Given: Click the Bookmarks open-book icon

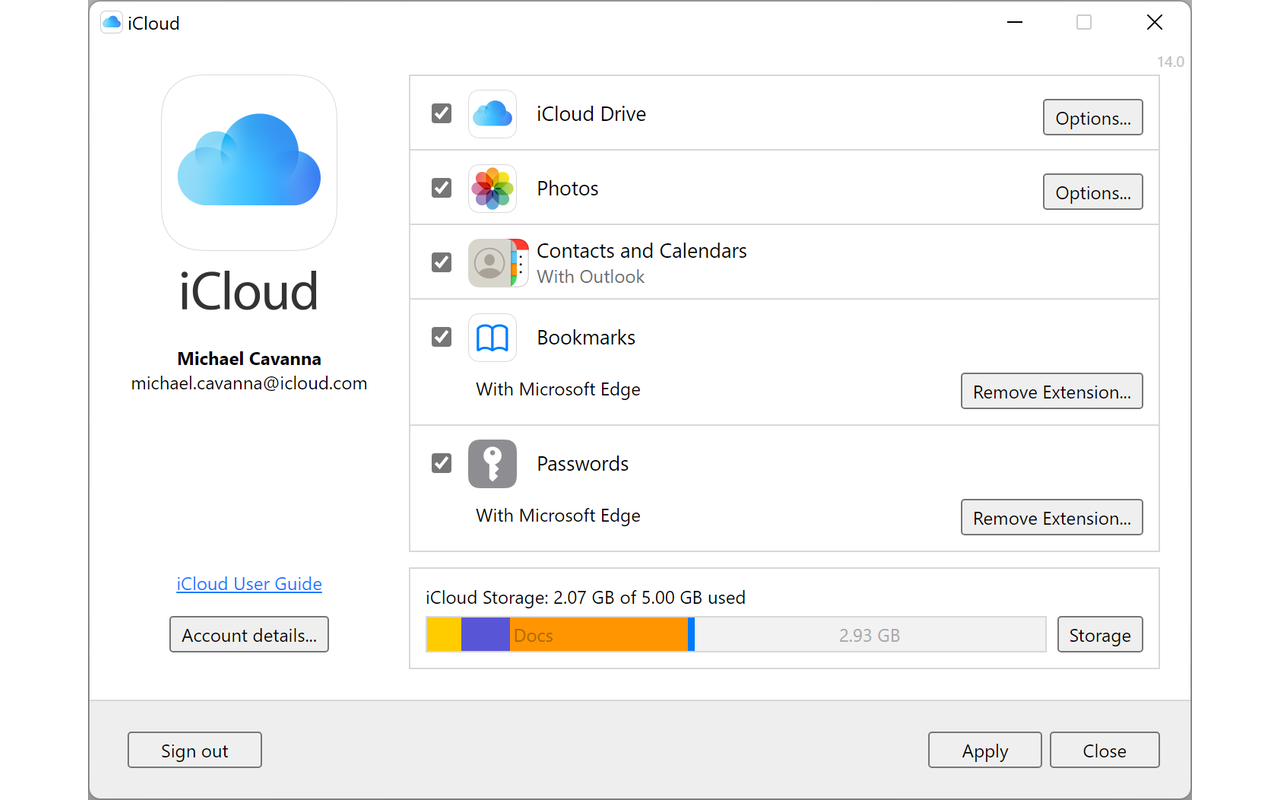Looking at the screenshot, I should pos(492,338).
